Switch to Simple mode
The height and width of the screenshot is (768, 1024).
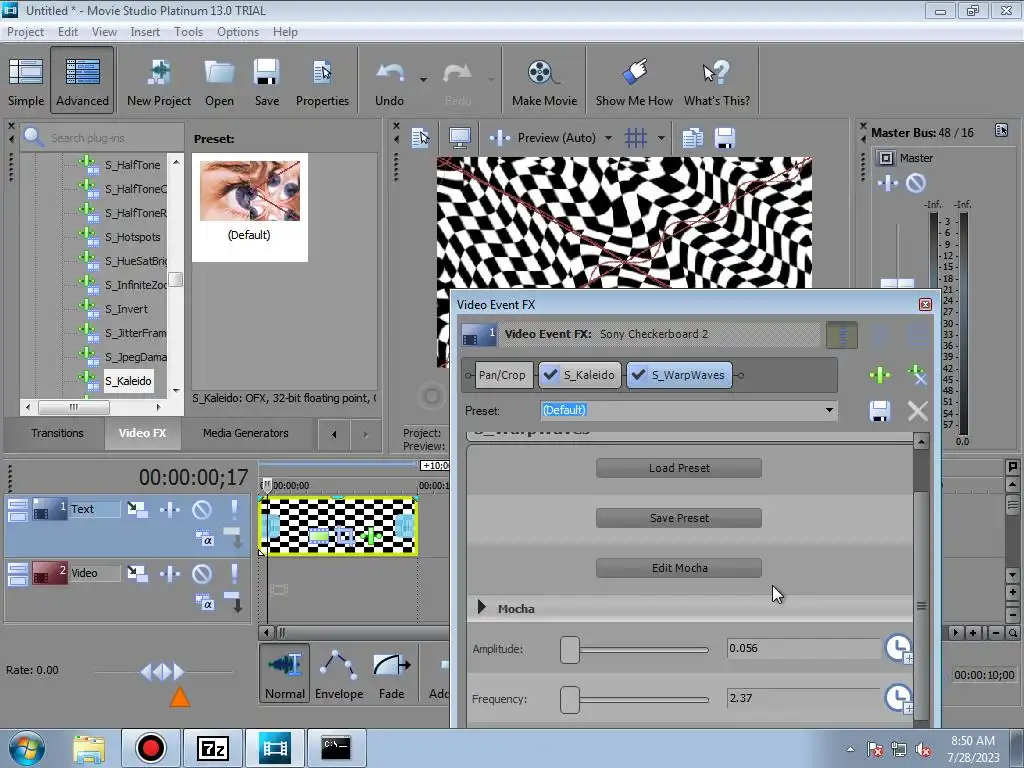[x=25, y=81]
